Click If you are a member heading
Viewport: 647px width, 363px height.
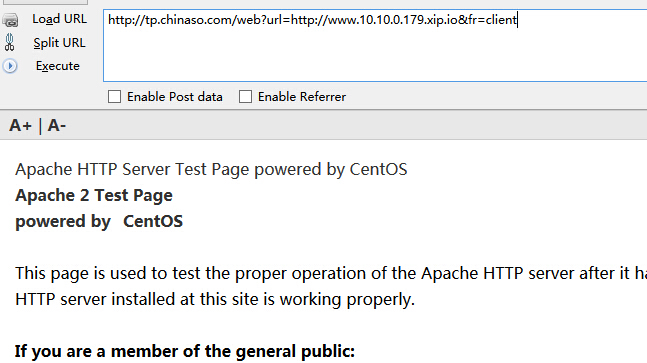185,351
